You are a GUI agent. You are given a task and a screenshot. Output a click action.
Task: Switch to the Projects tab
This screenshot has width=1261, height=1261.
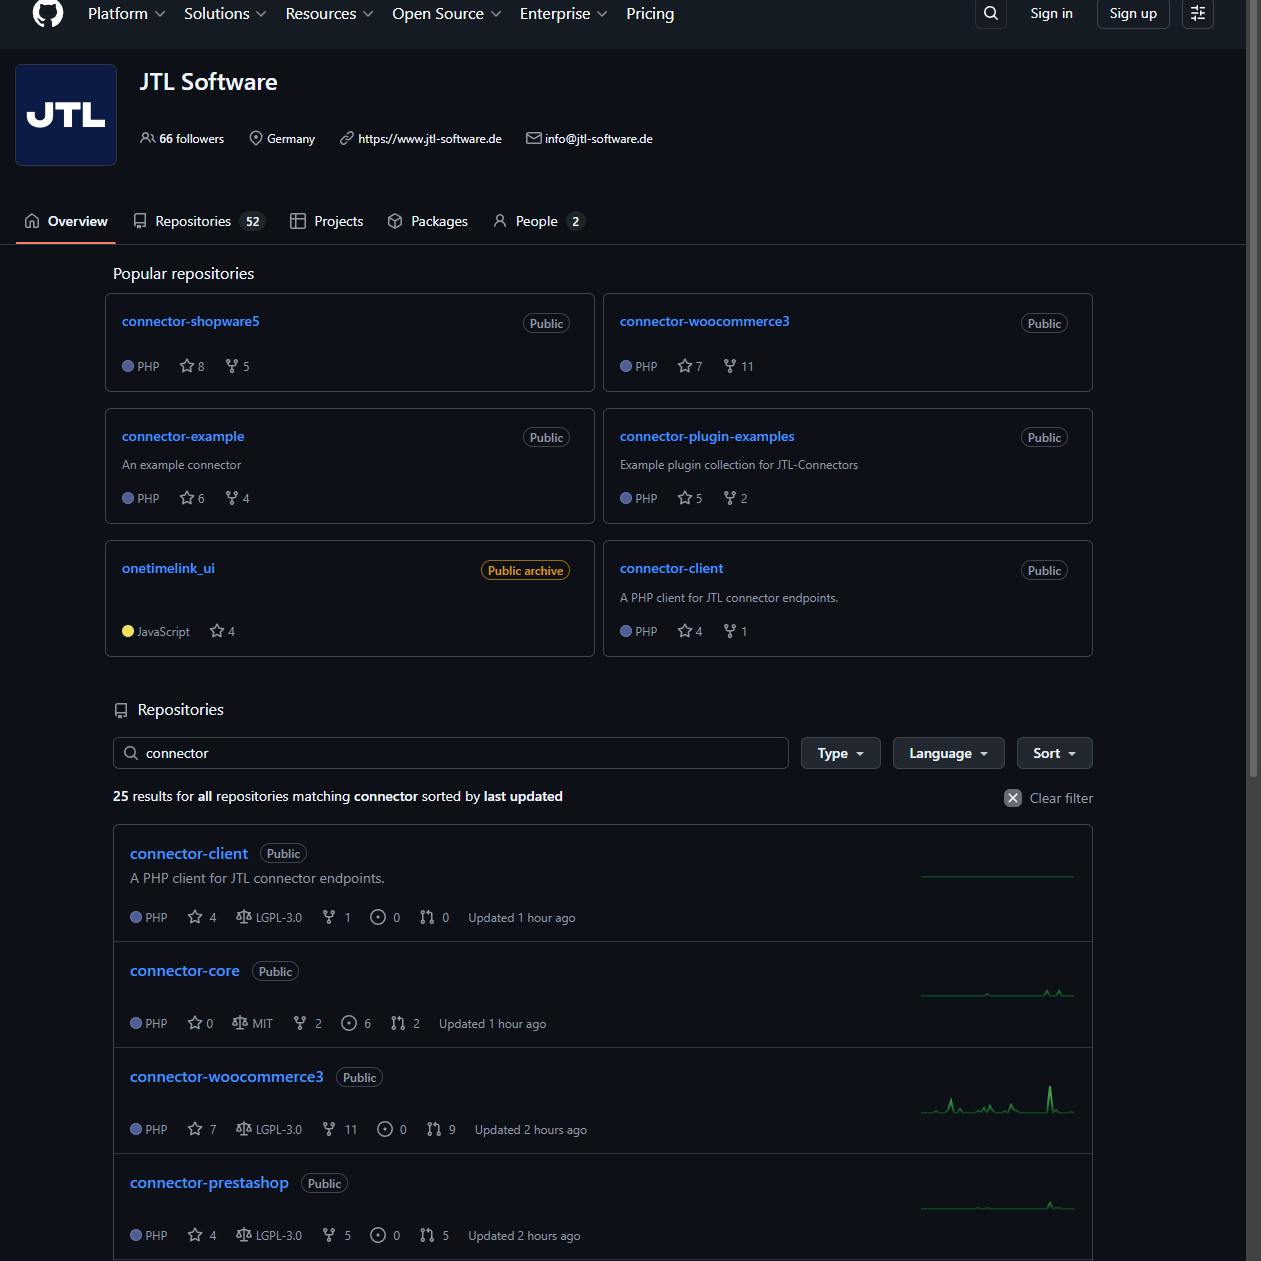[x=327, y=221]
